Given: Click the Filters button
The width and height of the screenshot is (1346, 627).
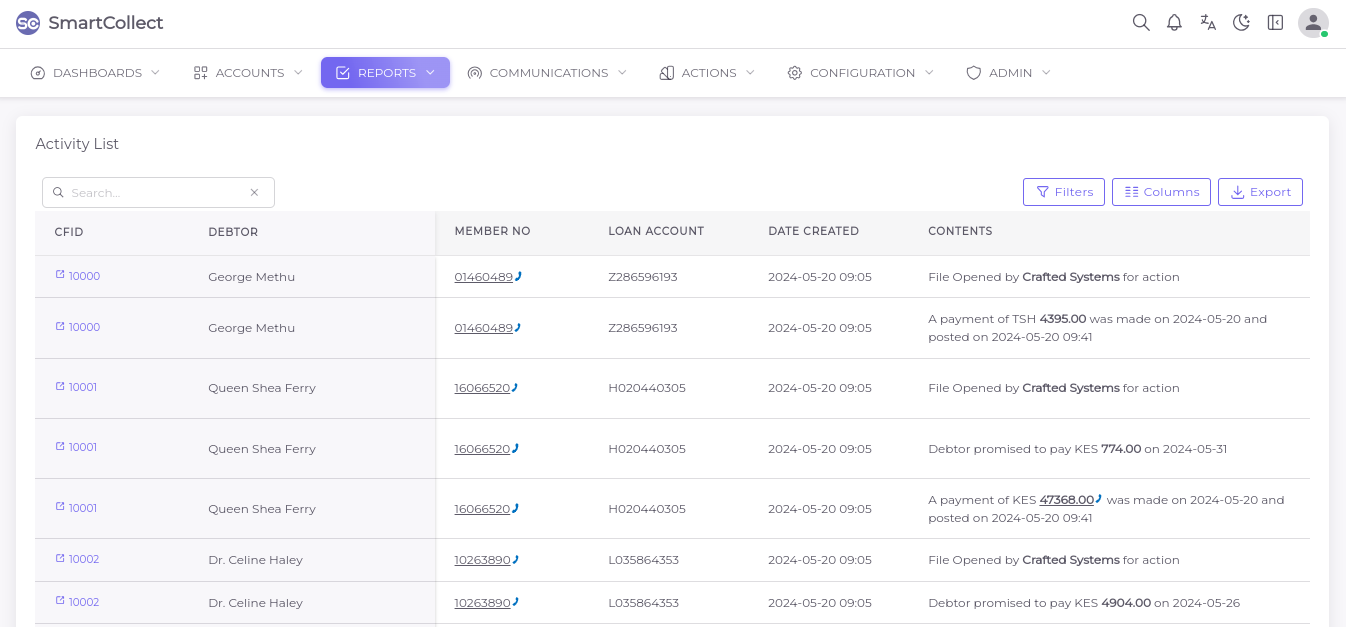Looking at the screenshot, I should click(x=1064, y=192).
